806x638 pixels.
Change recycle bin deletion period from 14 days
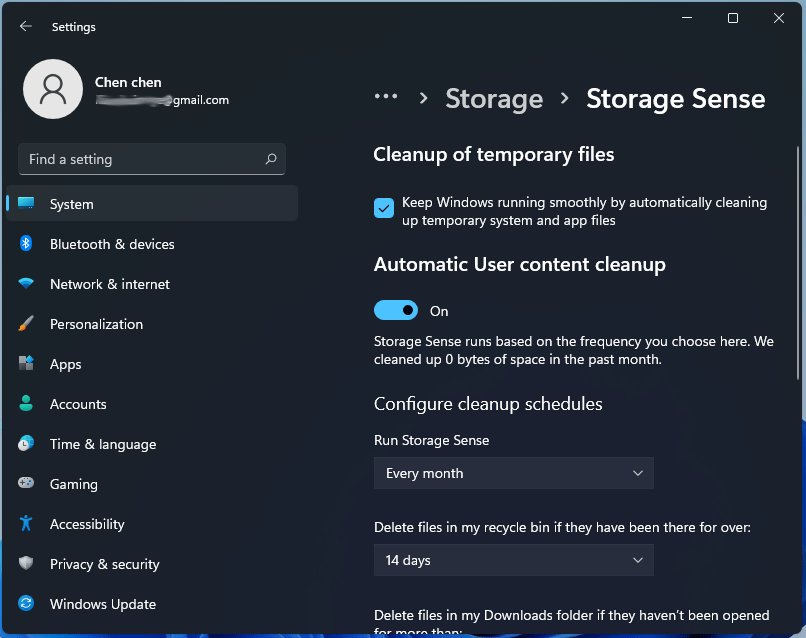(x=513, y=560)
